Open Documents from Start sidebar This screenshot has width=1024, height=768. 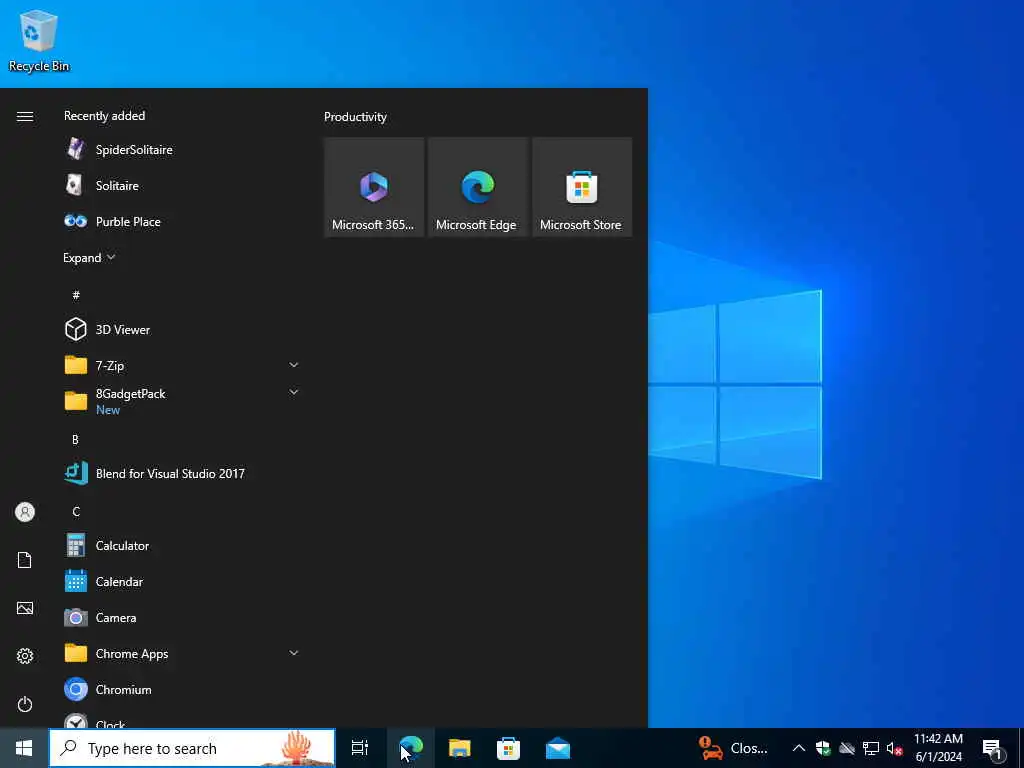25,560
